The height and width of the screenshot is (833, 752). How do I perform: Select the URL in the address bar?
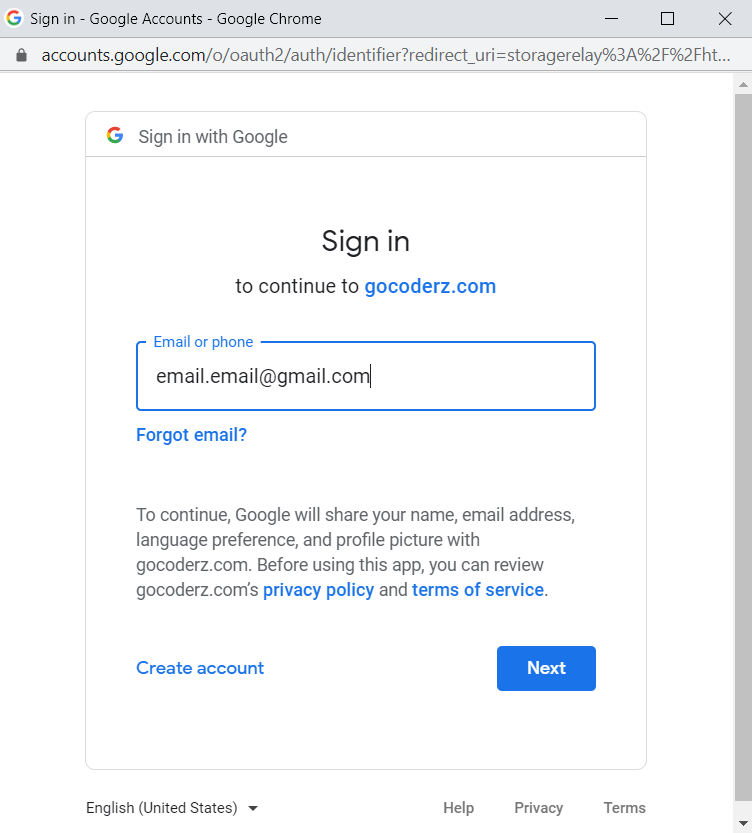tap(385, 55)
